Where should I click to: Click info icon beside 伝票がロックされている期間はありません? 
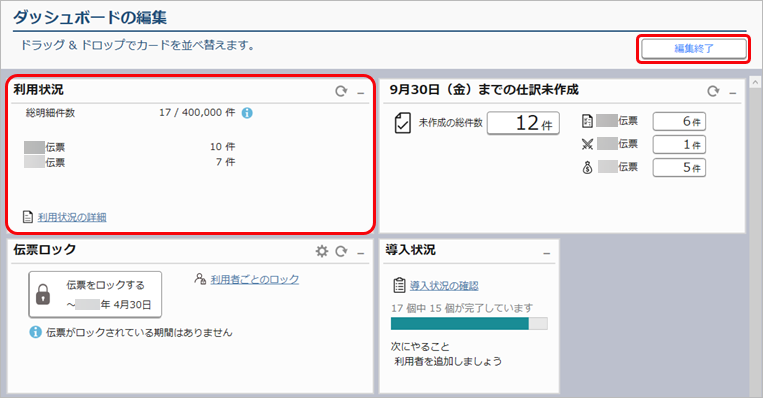35,332
